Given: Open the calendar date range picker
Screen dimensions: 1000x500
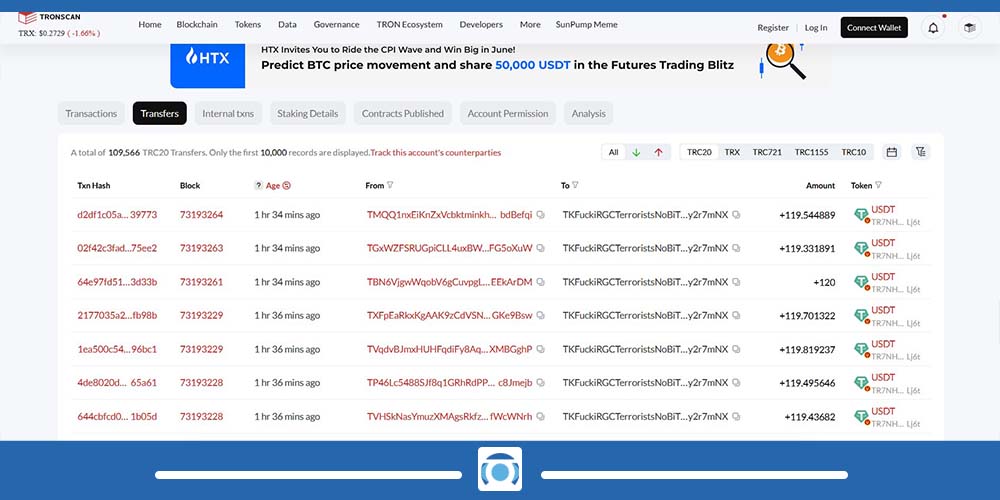Looking at the screenshot, I should 891,152.
